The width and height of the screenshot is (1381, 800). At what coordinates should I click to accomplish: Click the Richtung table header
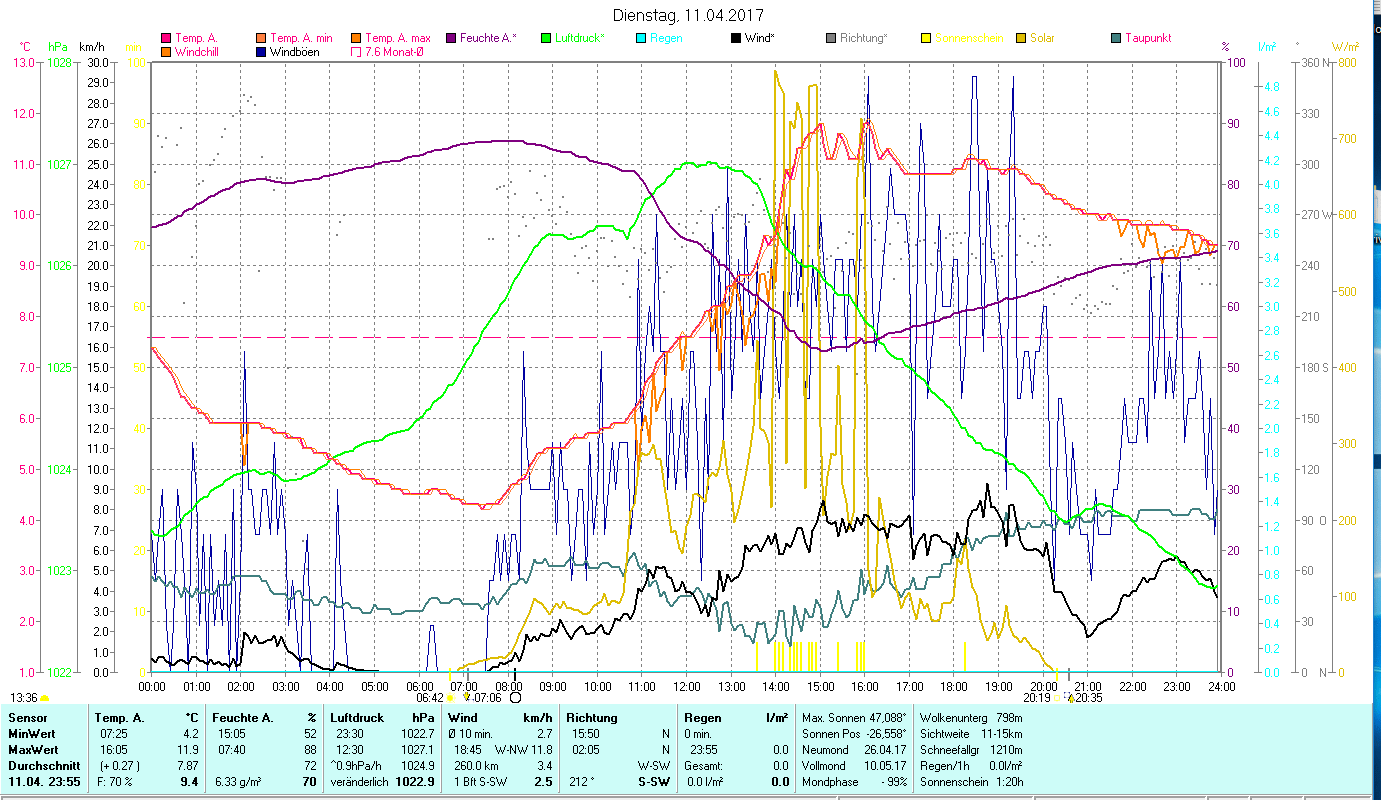coord(592,718)
